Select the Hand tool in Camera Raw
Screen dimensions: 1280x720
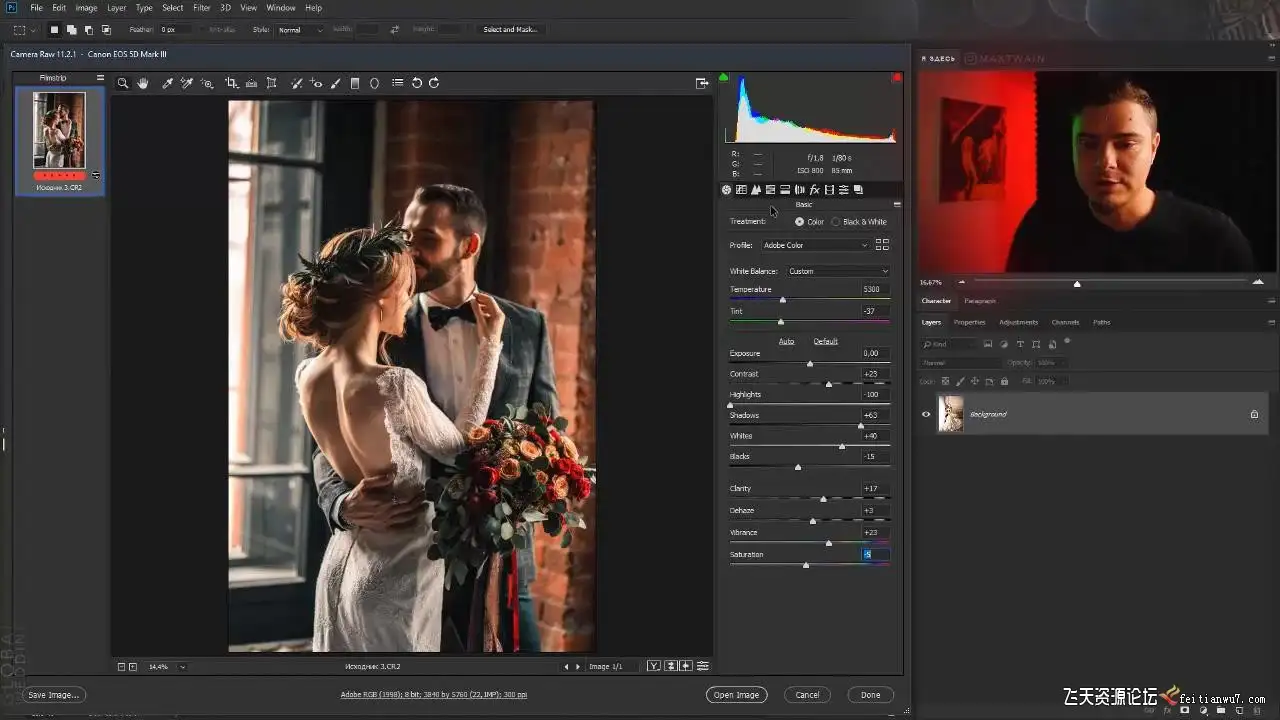coord(143,83)
